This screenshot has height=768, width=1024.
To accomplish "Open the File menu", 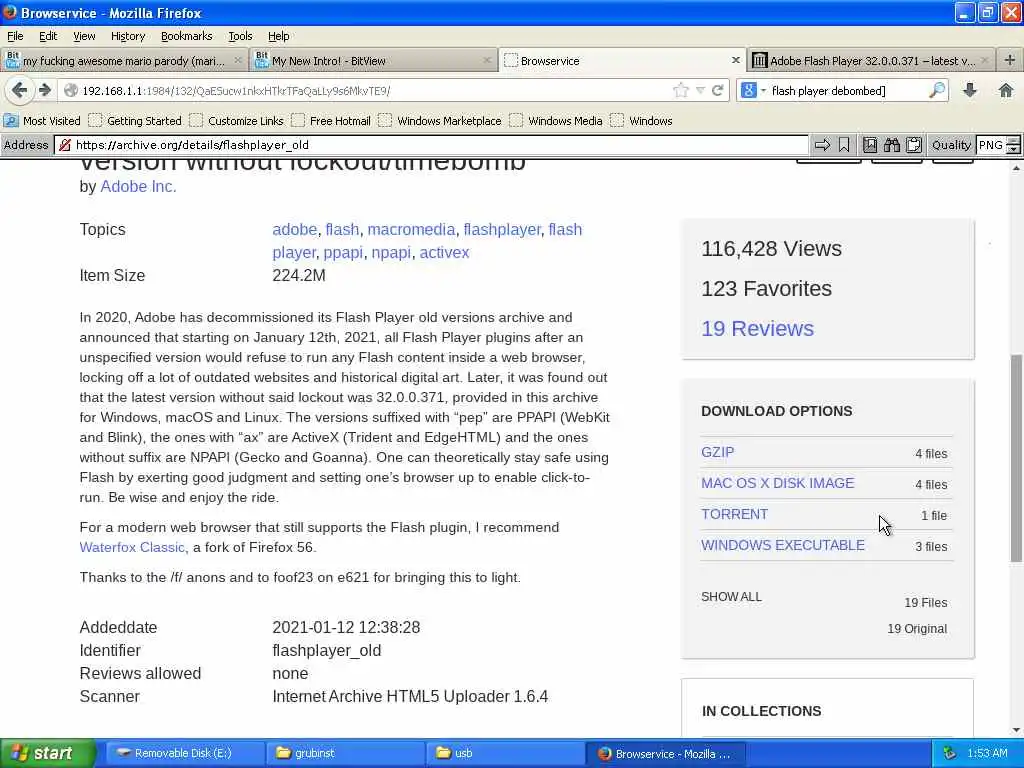I will click(15, 36).
